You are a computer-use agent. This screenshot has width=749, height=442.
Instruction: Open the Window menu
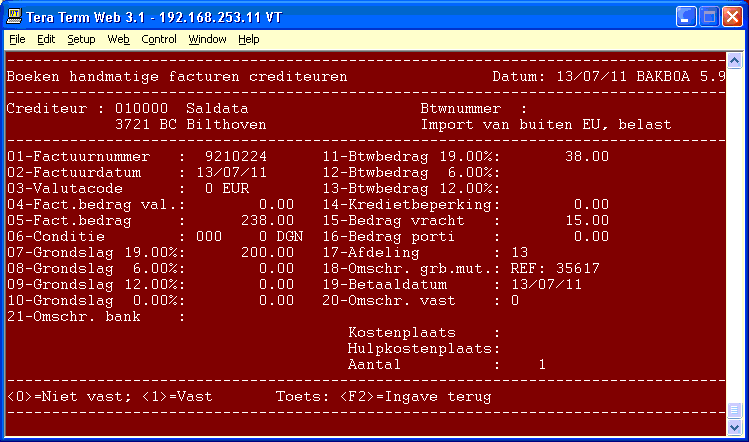(207, 39)
